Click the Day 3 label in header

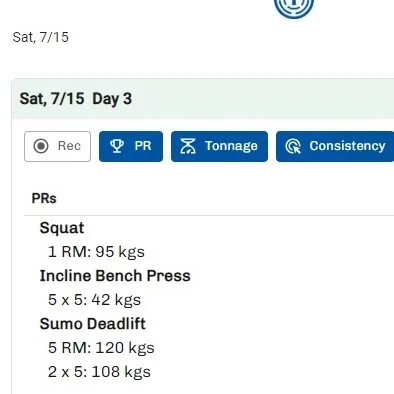[x=112, y=99]
